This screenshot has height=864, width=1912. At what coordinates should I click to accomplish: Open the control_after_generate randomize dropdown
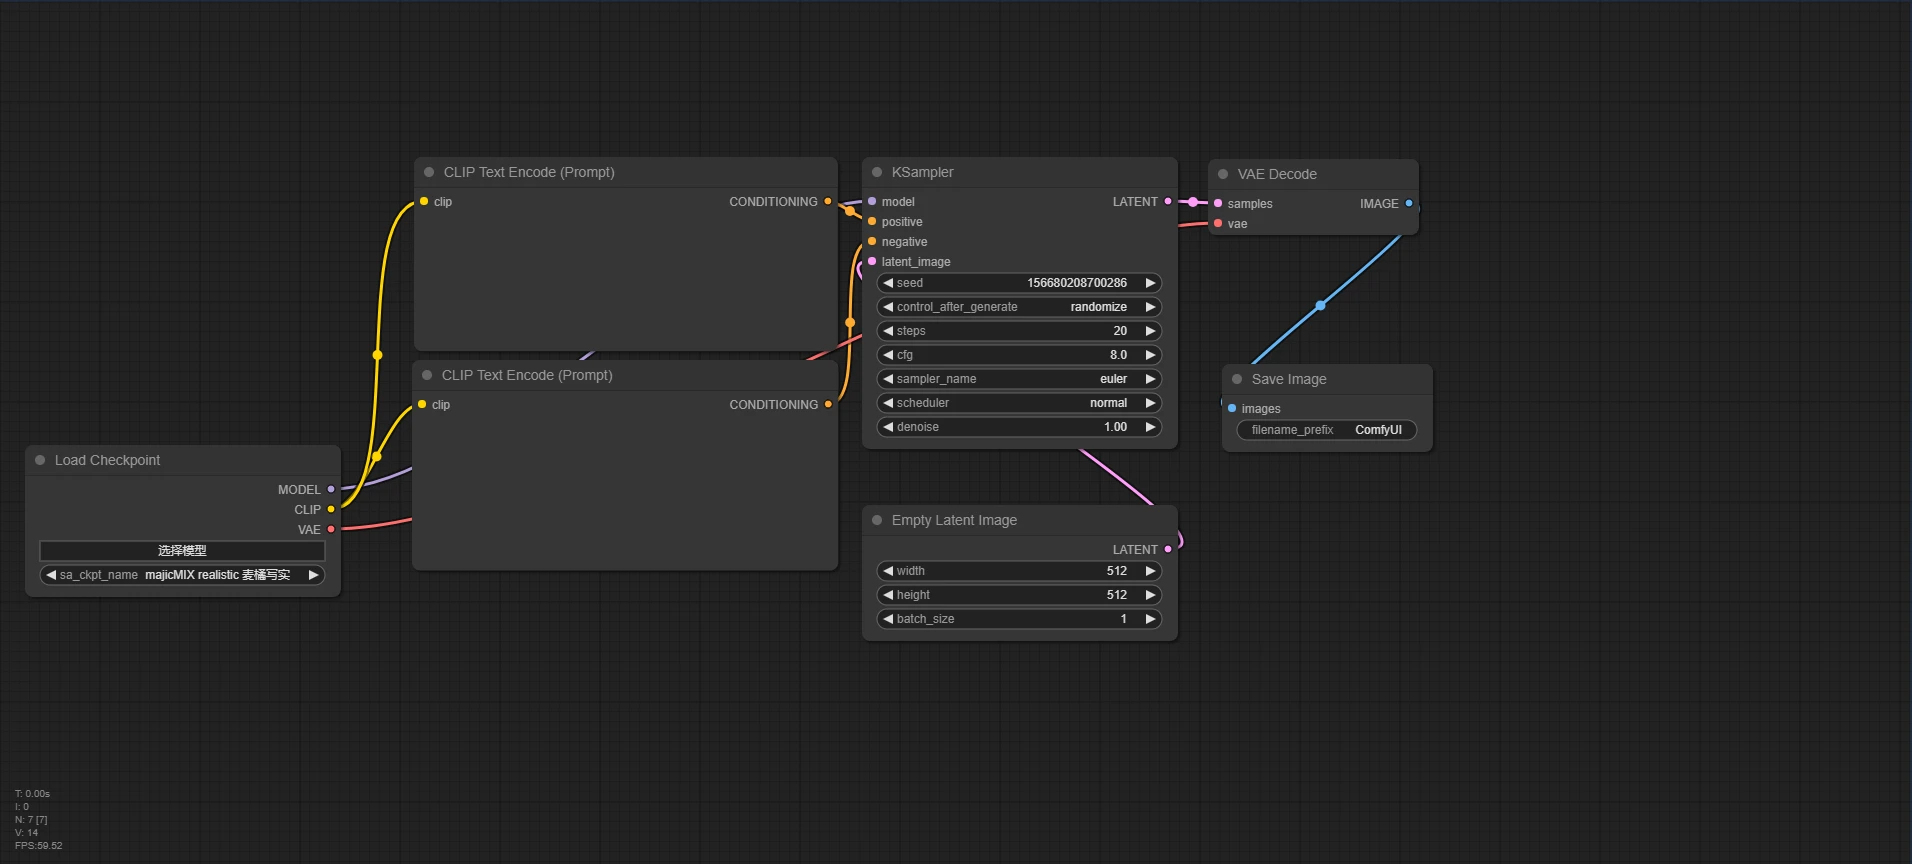click(1018, 307)
